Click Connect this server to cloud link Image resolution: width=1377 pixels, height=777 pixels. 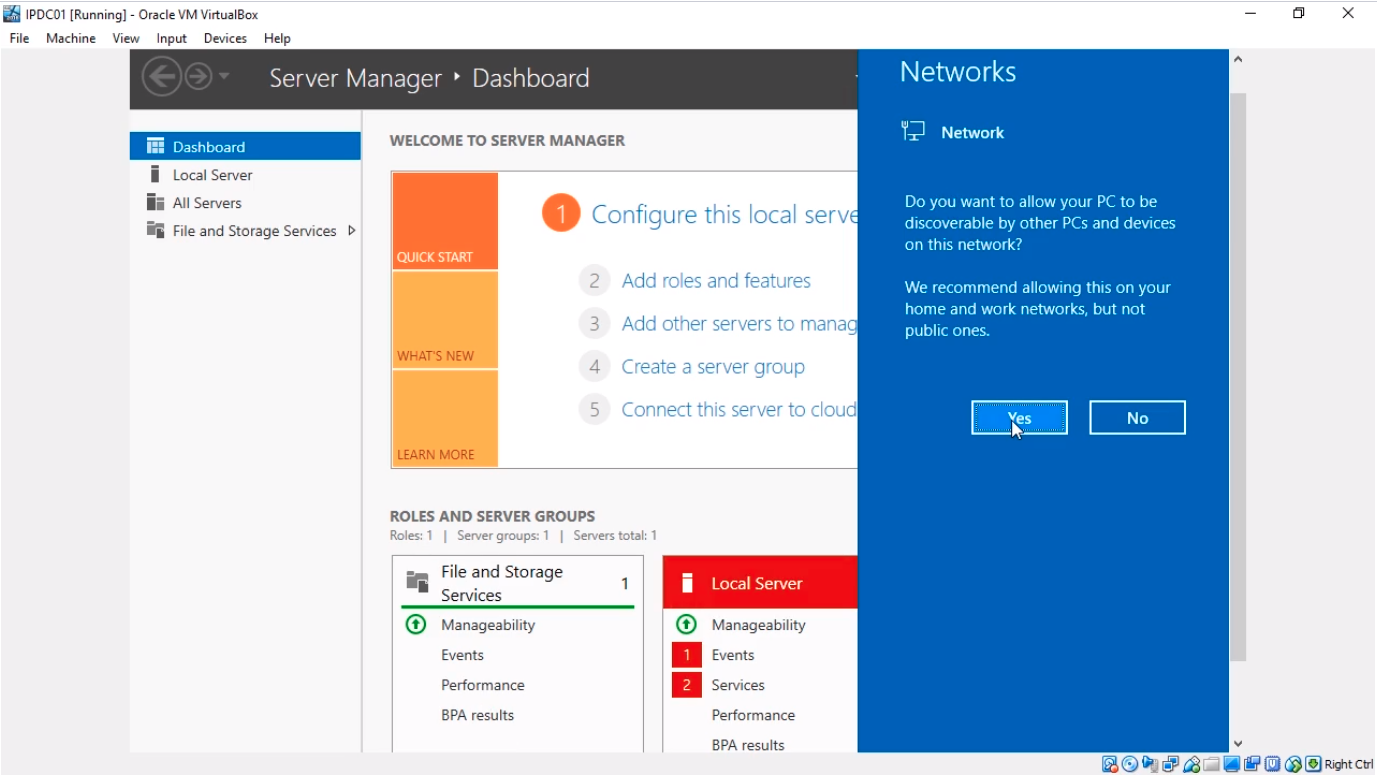[739, 410]
